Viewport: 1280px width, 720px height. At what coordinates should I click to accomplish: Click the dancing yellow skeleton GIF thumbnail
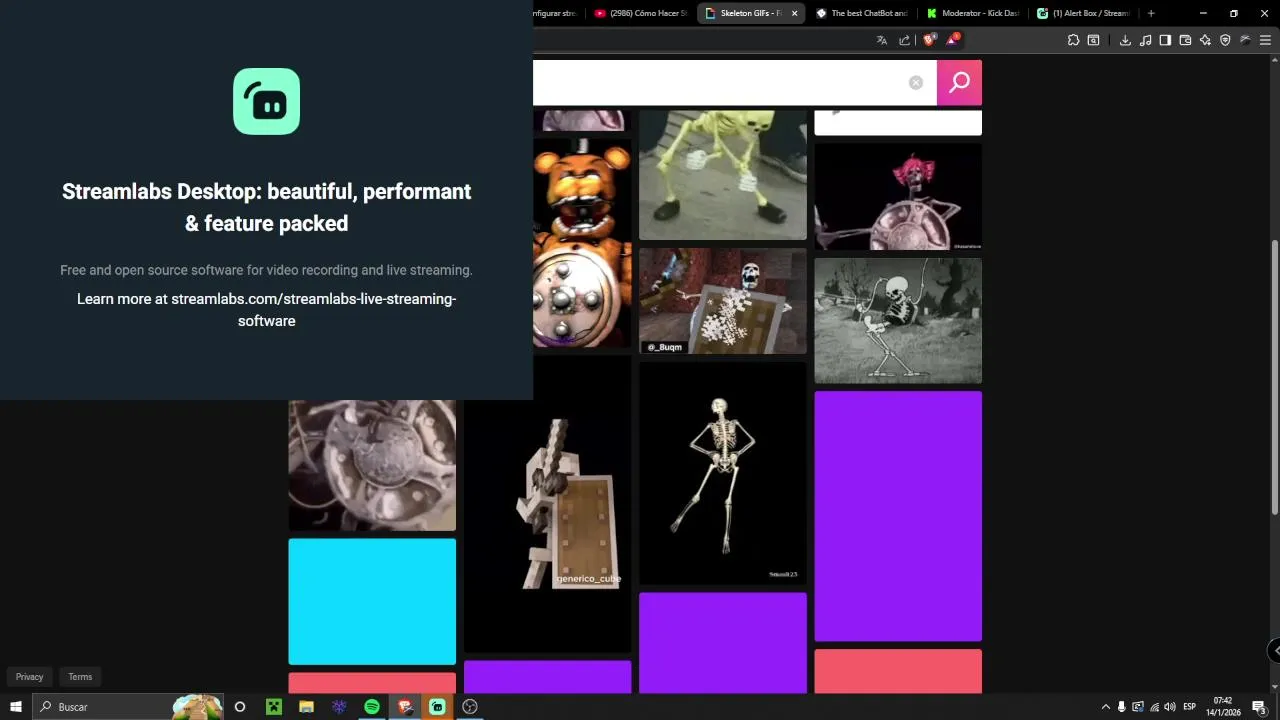[x=722, y=175]
